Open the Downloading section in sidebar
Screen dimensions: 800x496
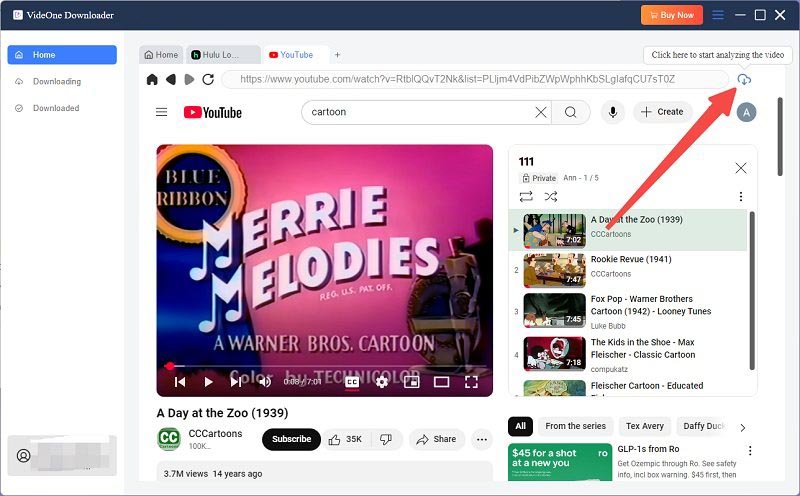(56, 81)
